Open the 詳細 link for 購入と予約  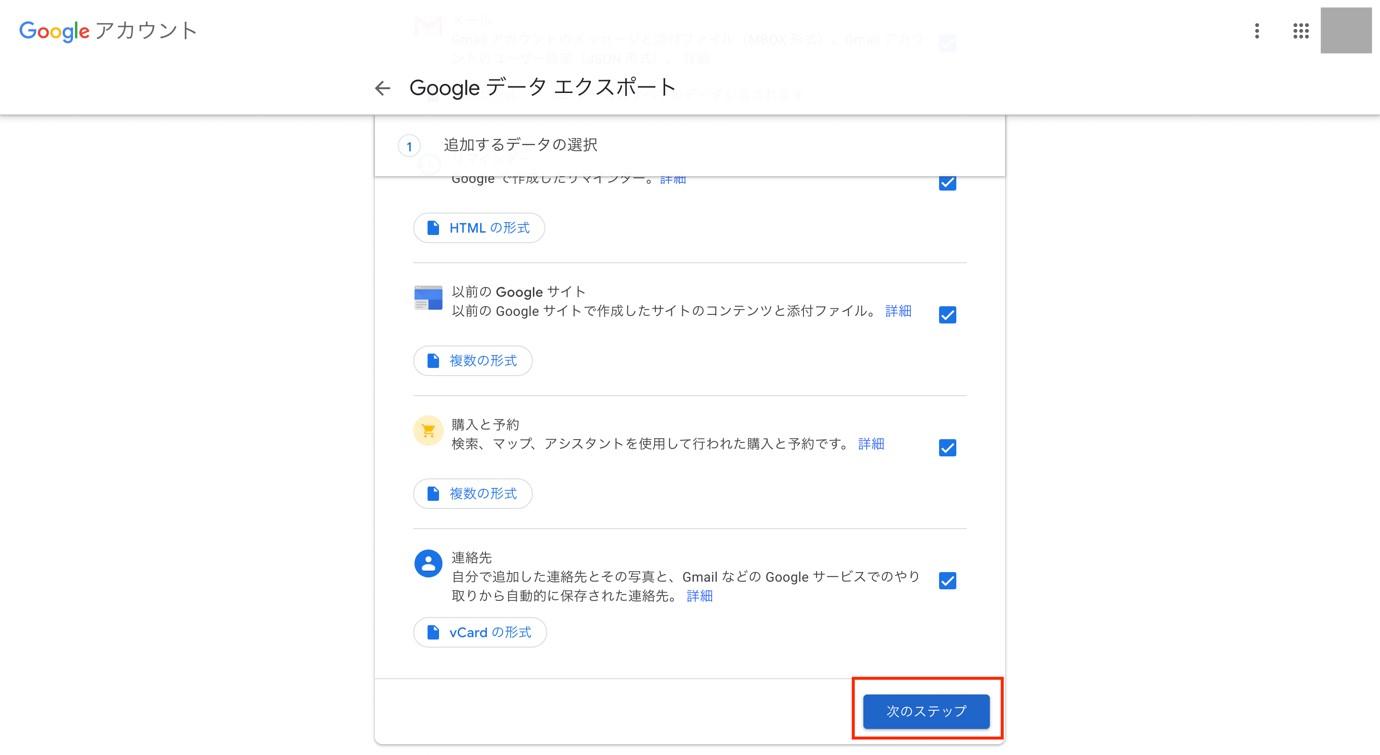871,443
